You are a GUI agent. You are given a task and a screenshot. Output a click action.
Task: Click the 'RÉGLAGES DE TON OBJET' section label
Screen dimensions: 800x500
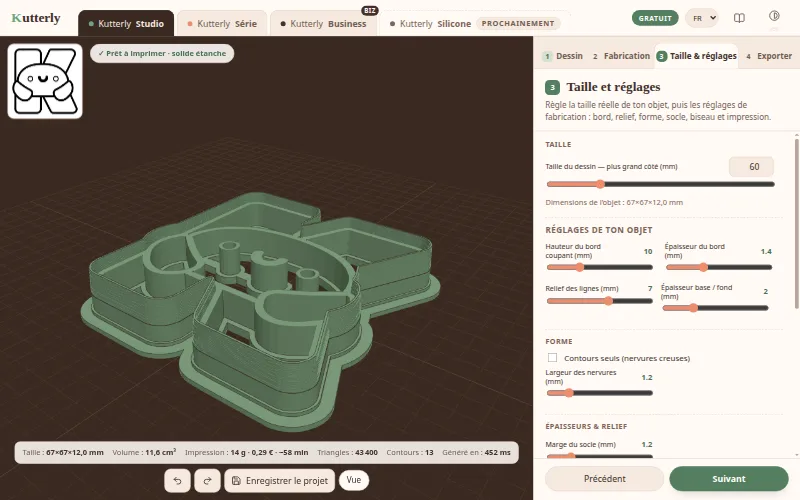[x=598, y=230]
